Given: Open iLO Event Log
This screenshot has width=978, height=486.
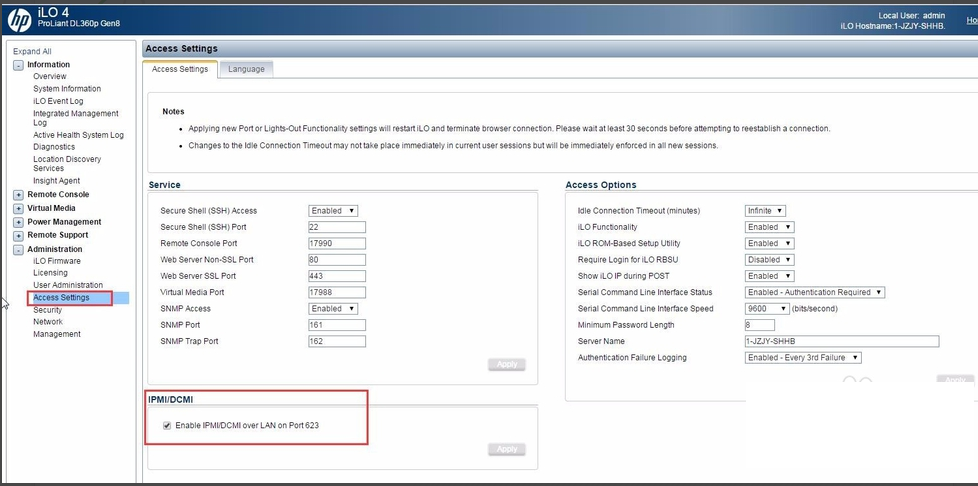Looking at the screenshot, I should [58, 101].
